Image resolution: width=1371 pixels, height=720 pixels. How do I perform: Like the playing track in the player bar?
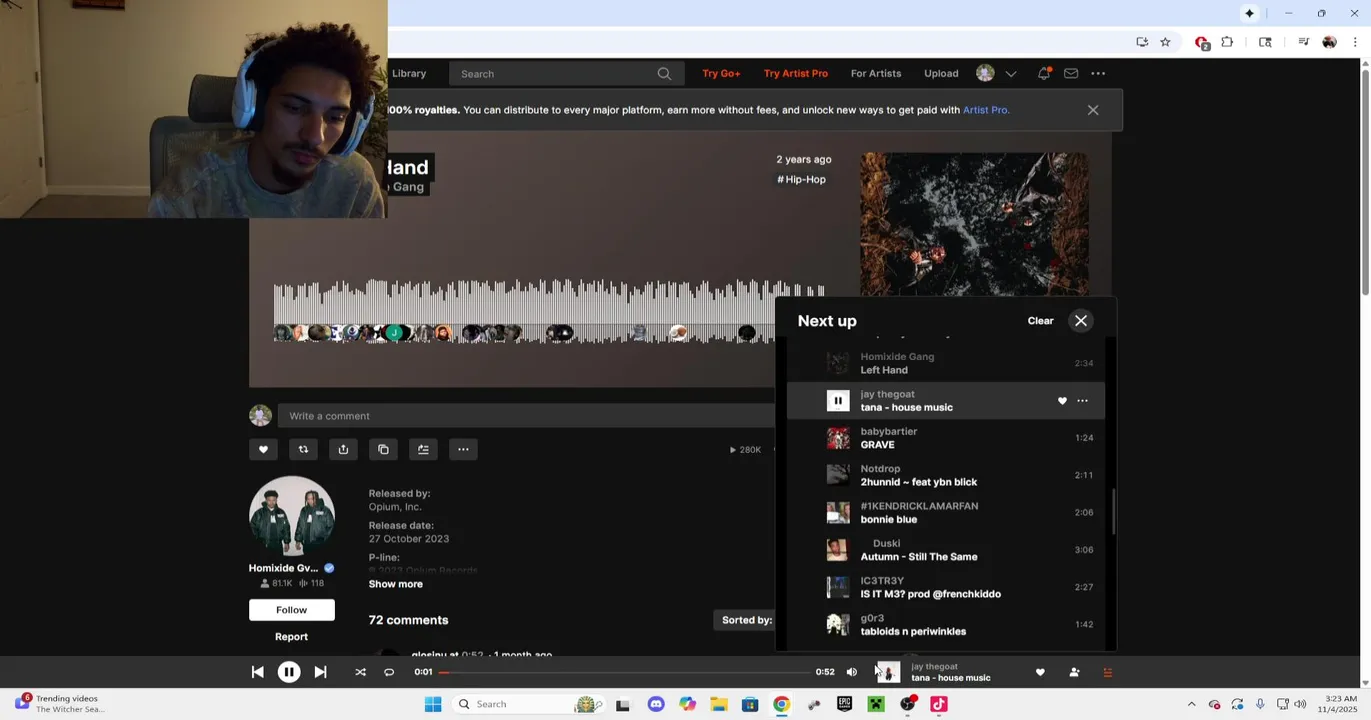1040,672
